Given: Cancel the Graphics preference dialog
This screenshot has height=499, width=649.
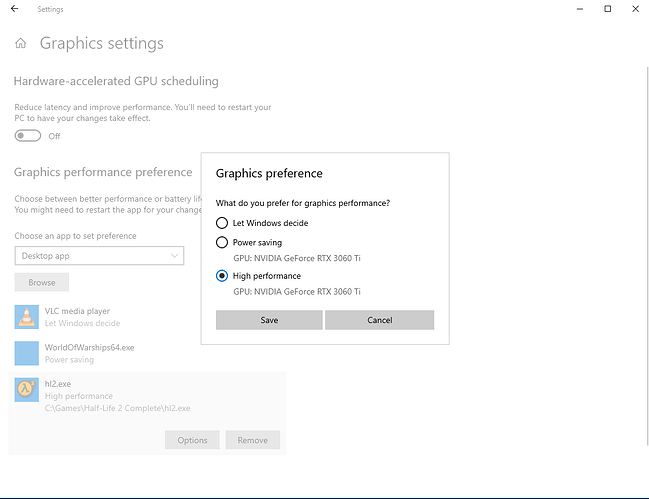Looking at the screenshot, I should pyautogui.click(x=379, y=320).
